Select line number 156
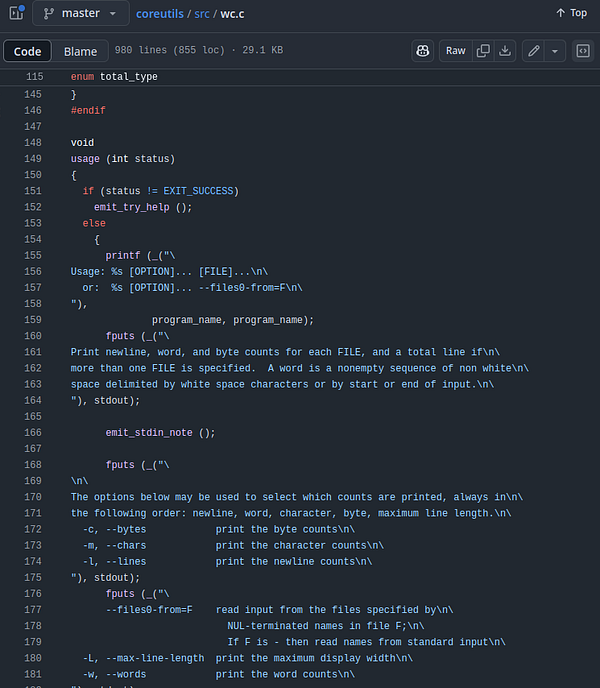 33,272
